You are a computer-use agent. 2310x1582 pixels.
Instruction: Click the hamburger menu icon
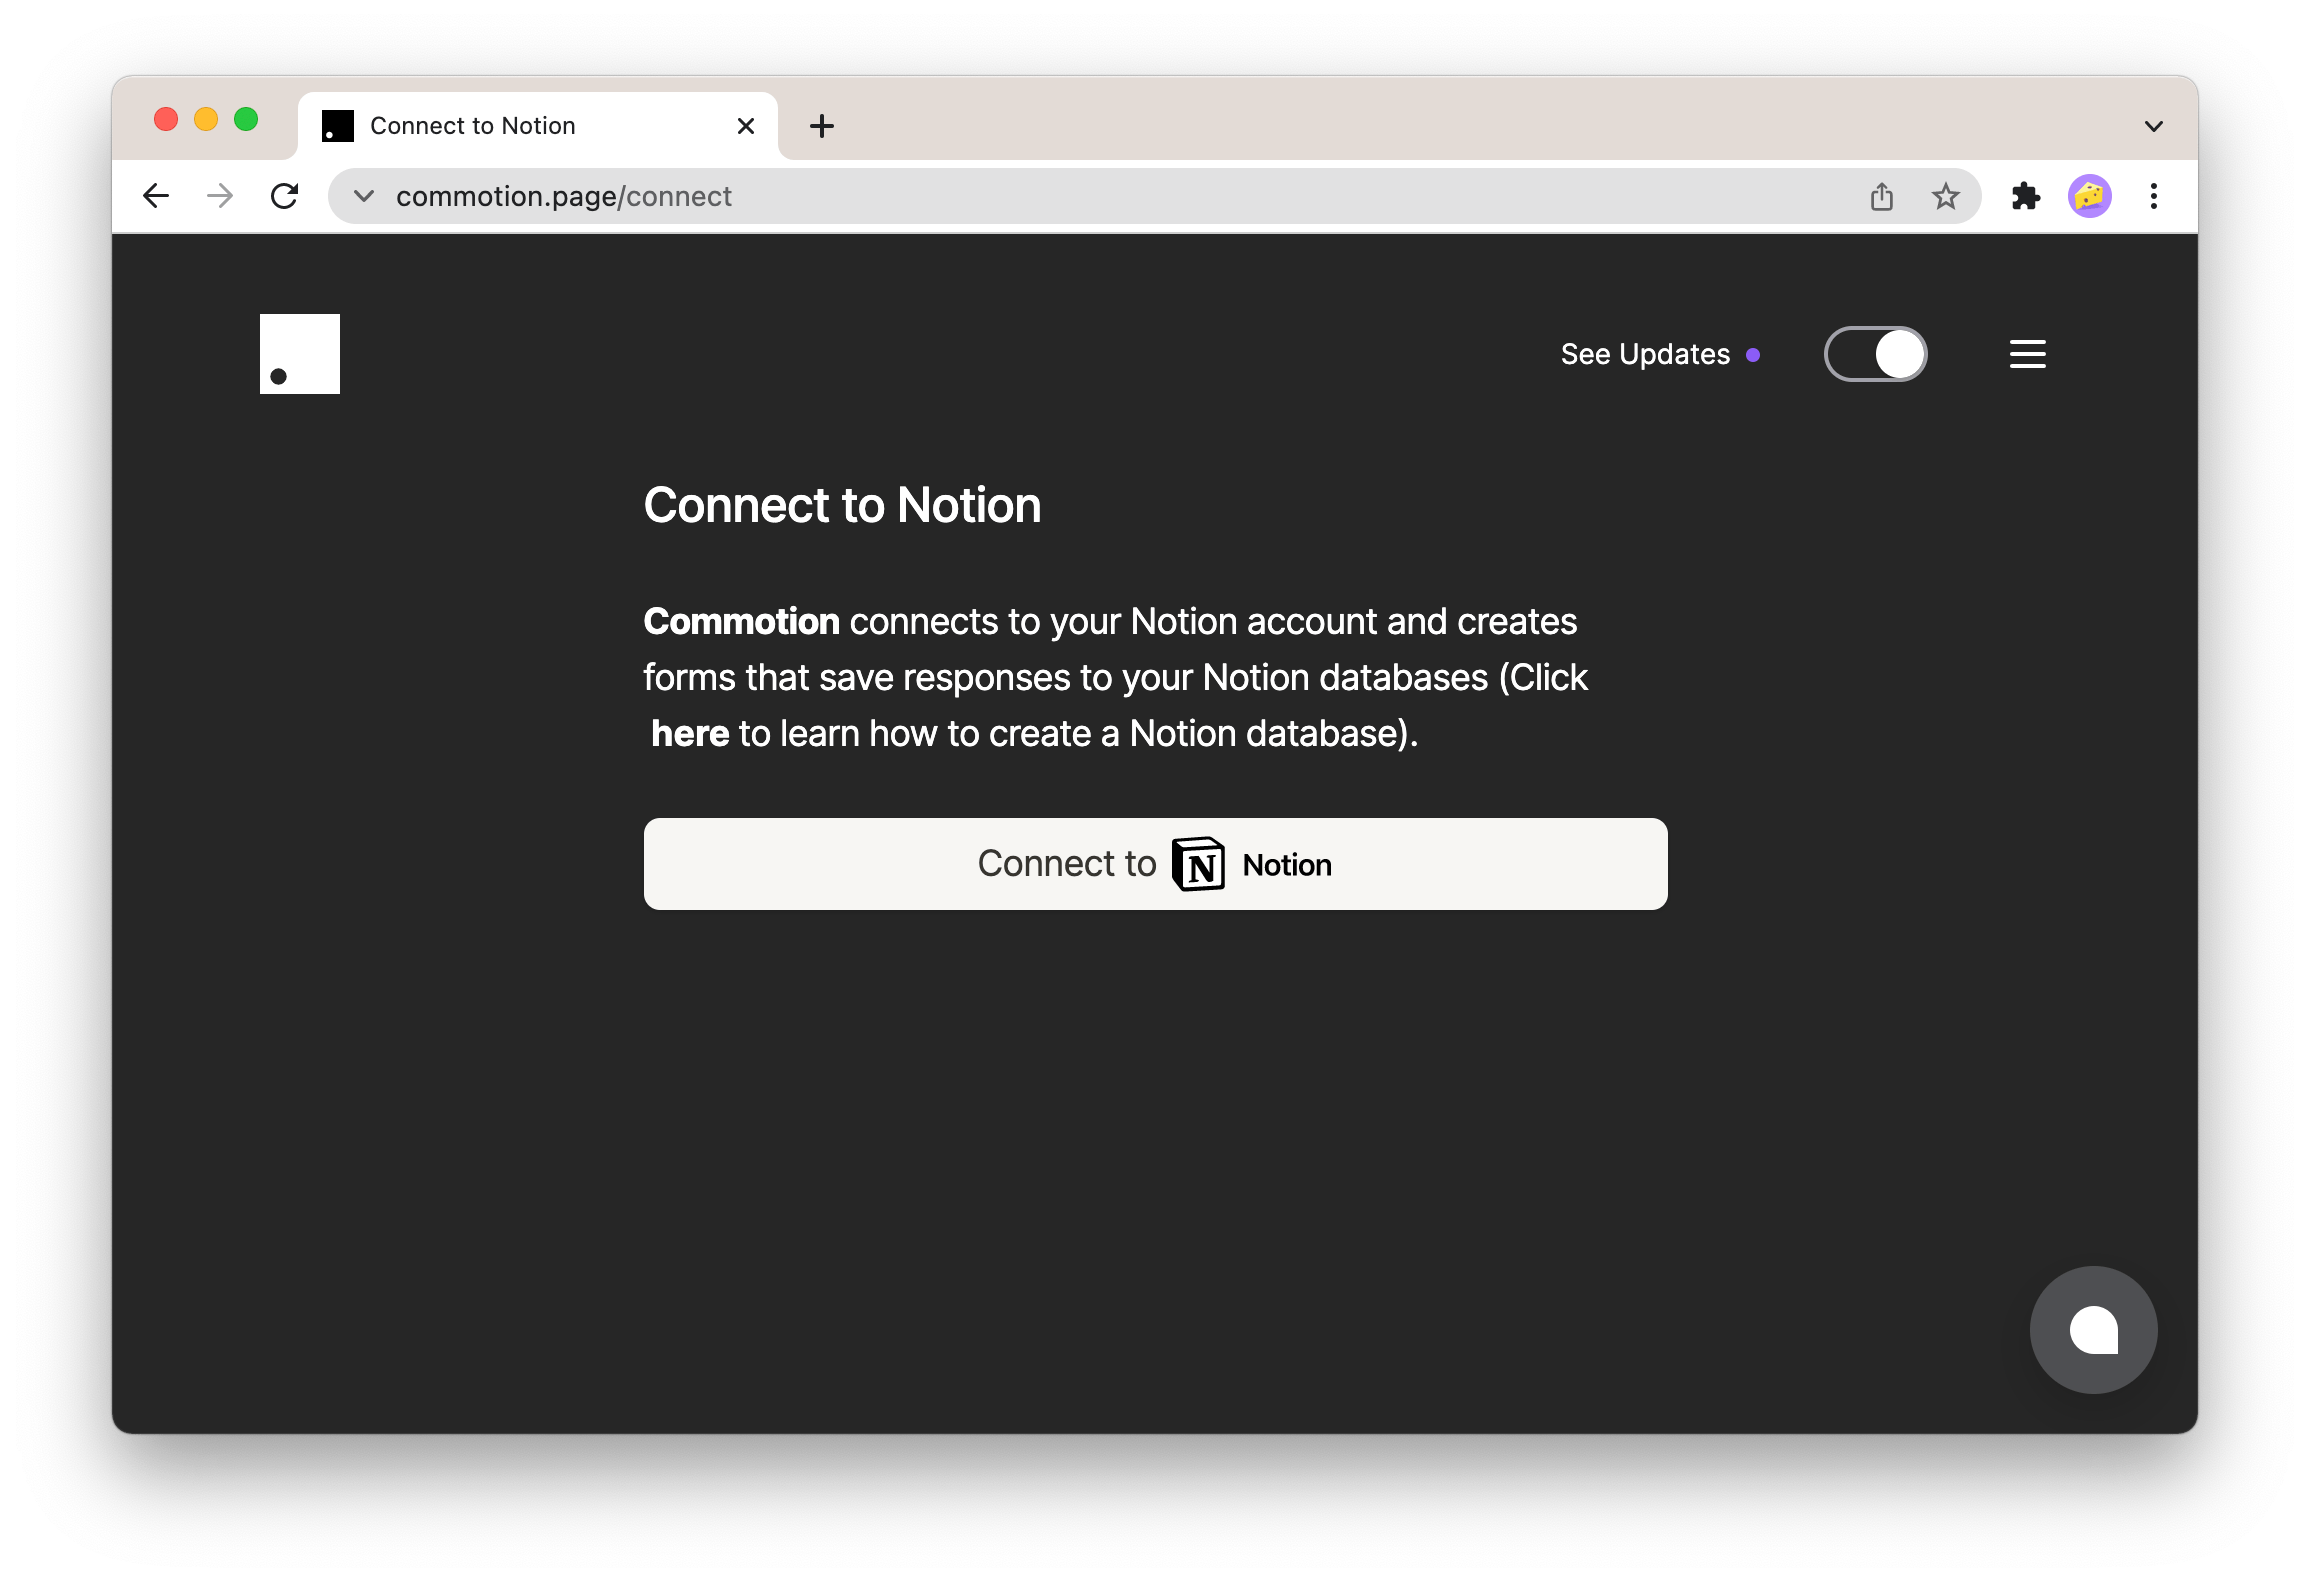coord(2027,355)
